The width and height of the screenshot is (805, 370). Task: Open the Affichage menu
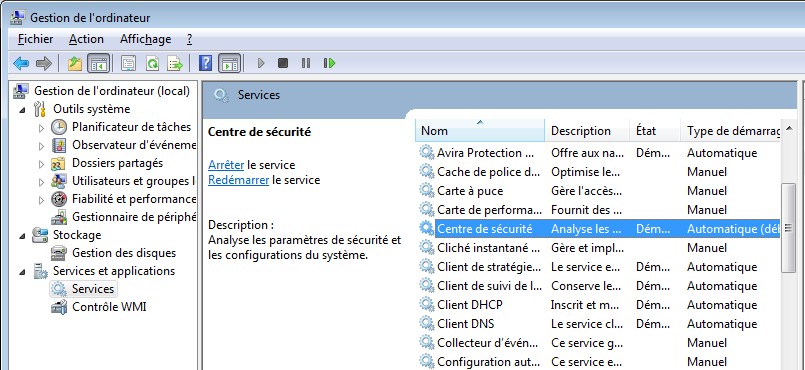(x=145, y=39)
